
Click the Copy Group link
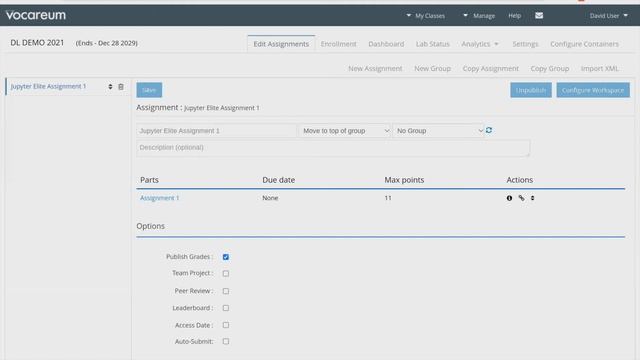[550, 69]
